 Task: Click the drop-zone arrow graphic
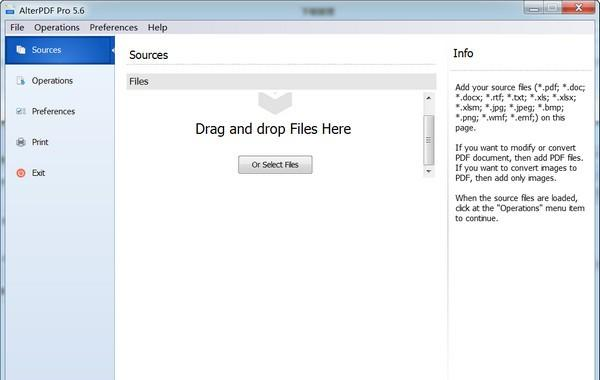tap(275, 103)
